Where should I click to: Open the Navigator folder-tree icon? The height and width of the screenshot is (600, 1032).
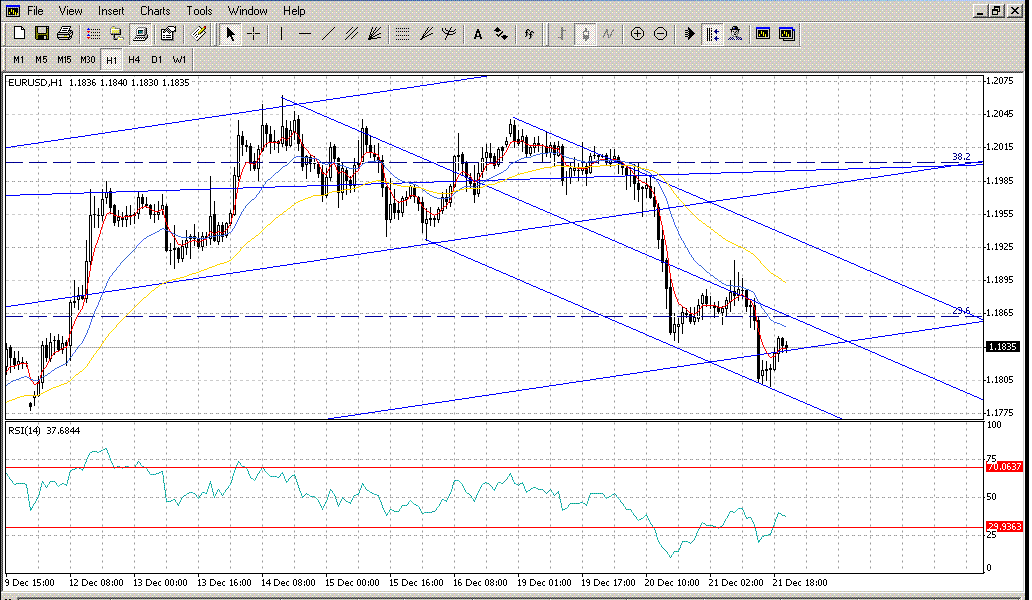116,34
